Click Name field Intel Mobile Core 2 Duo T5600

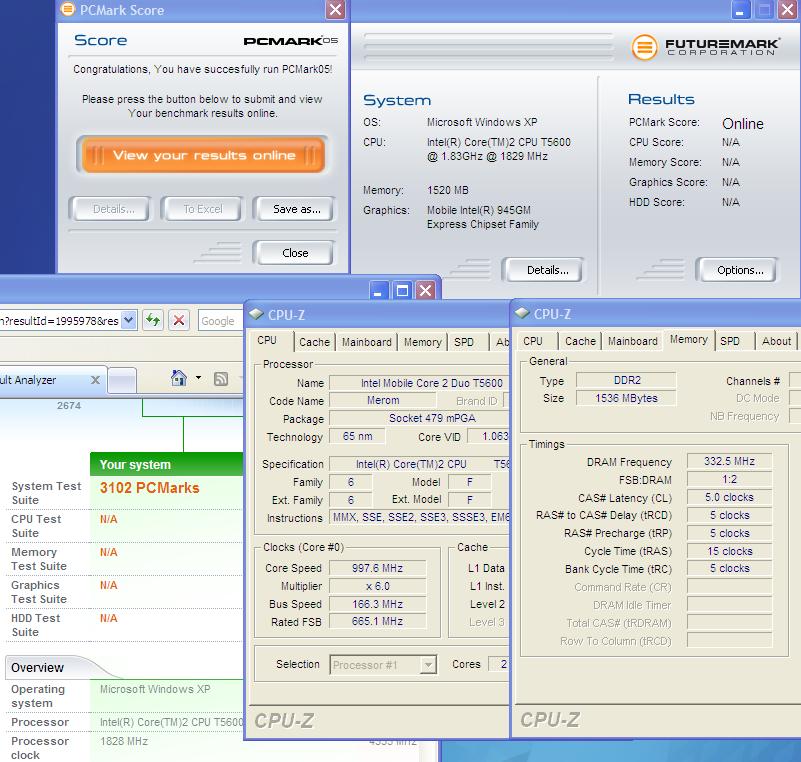pyautogui.click(x=419, y=383)
